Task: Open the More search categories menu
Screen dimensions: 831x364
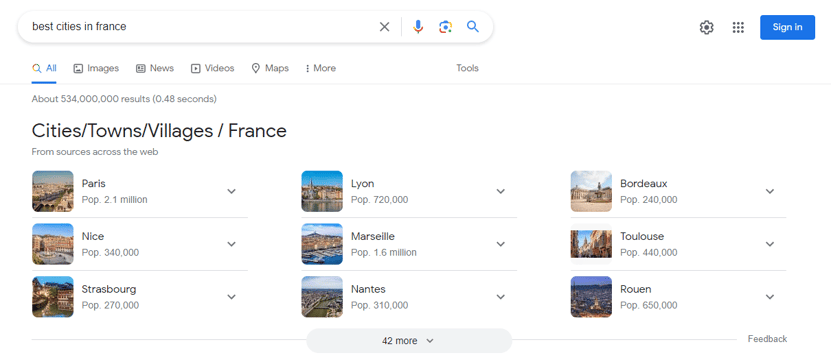Action: pos(321,68)
